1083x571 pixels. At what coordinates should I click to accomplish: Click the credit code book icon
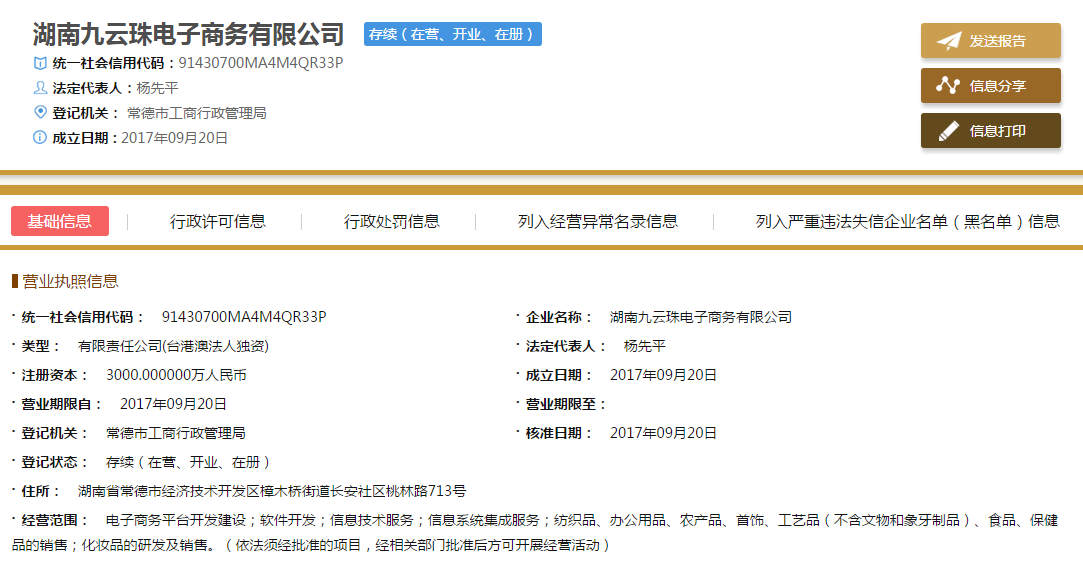(40, 63)
